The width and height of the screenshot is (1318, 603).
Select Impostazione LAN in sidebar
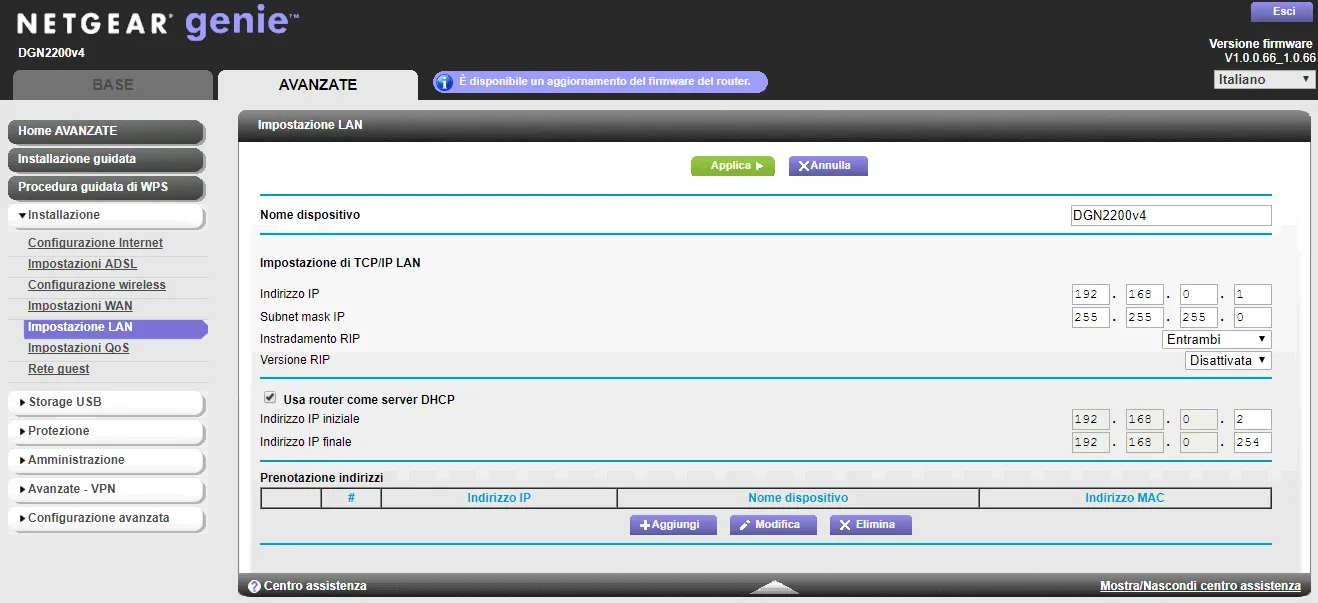click(115, 327)
